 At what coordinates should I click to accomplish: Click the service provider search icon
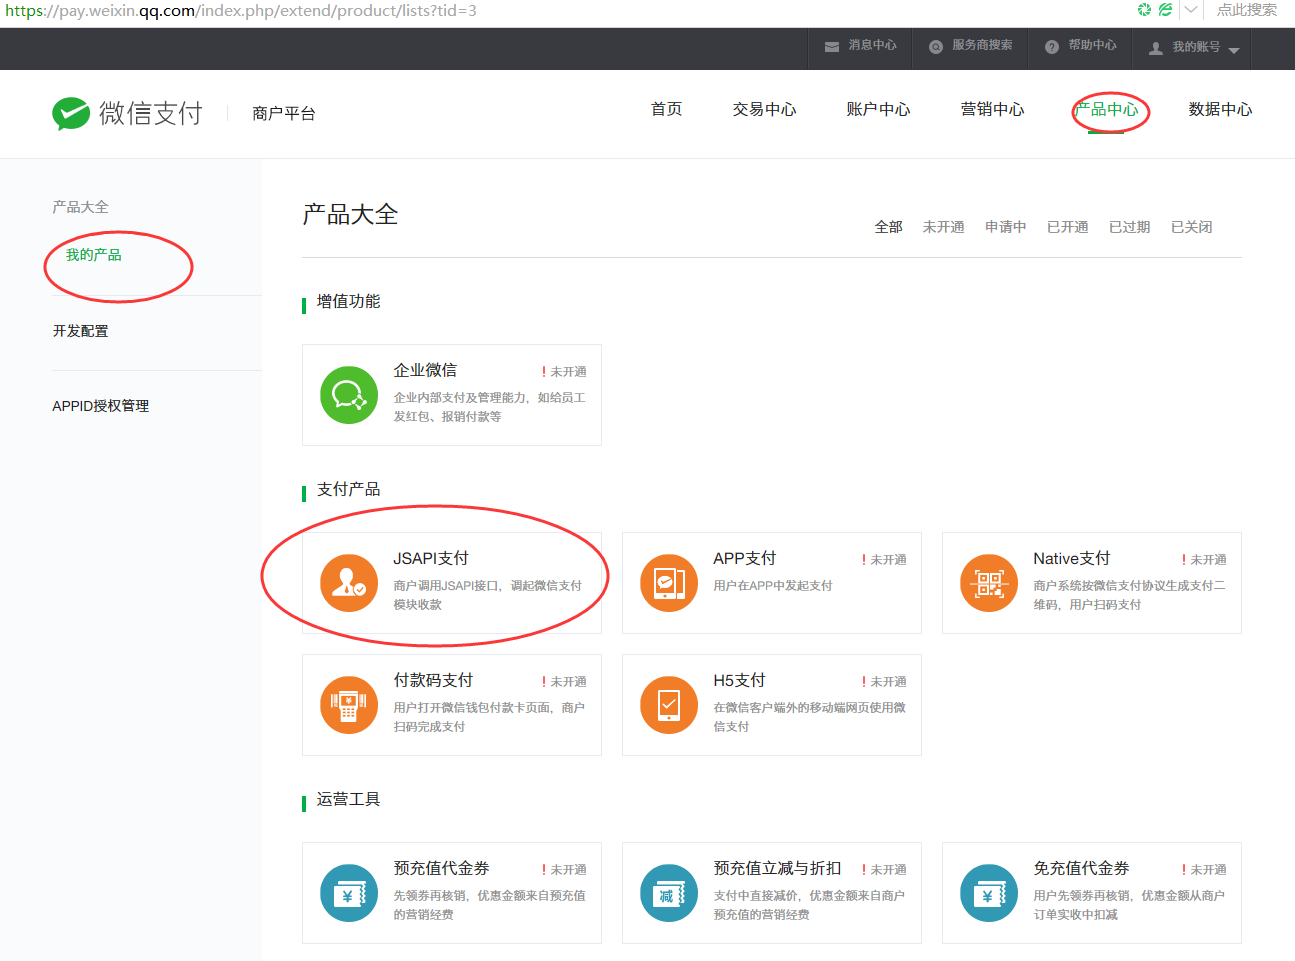point(936,47)
